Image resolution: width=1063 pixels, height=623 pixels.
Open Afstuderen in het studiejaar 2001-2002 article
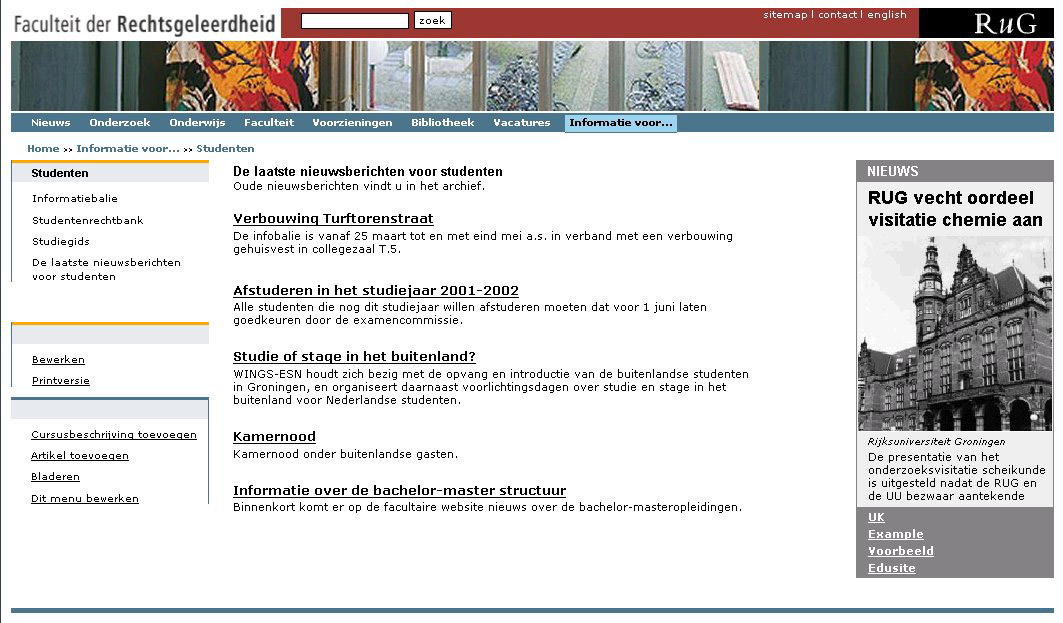(376, 291)
